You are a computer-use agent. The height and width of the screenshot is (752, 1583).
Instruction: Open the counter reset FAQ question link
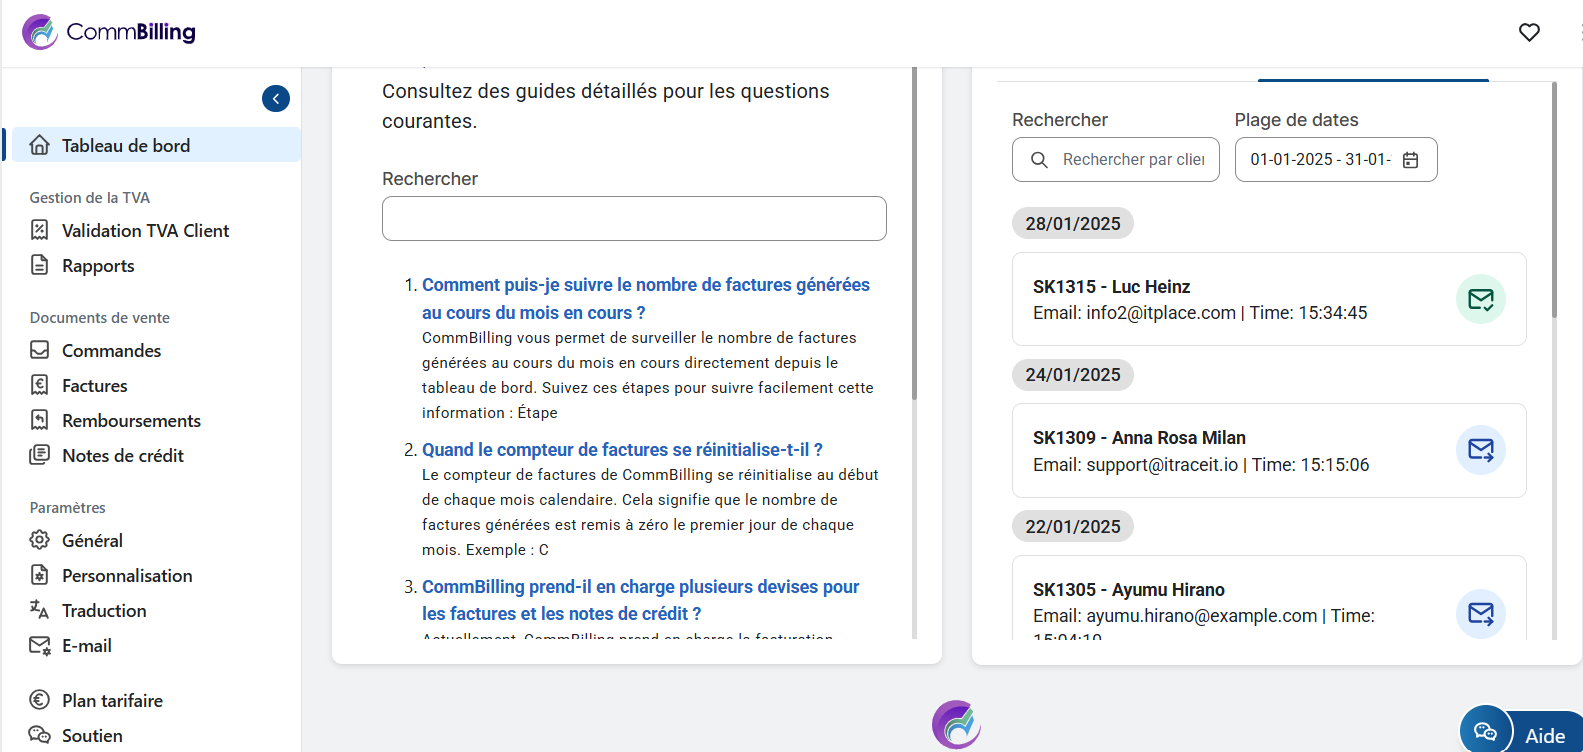[622, 450]
